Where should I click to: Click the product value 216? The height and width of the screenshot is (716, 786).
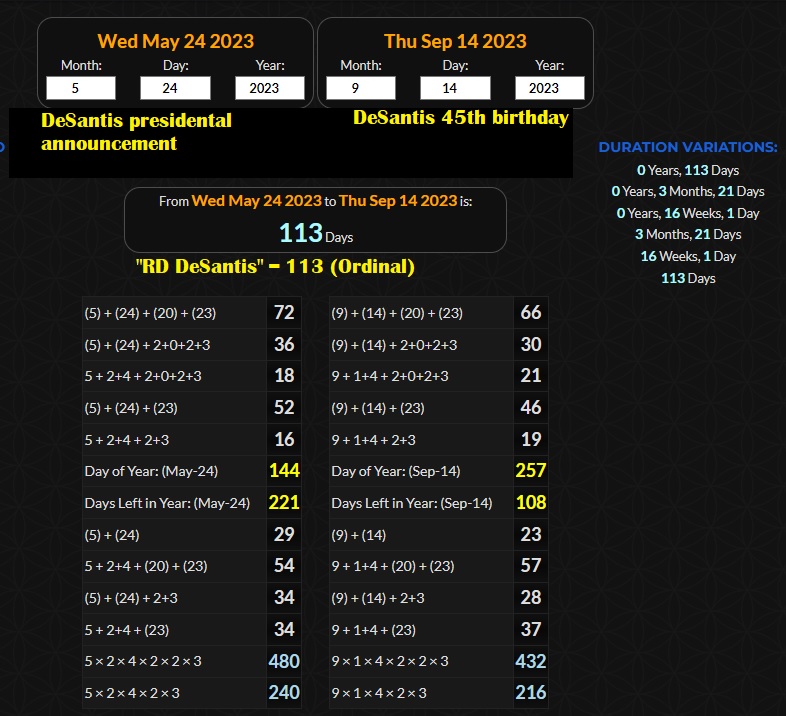tap(531, 692)
